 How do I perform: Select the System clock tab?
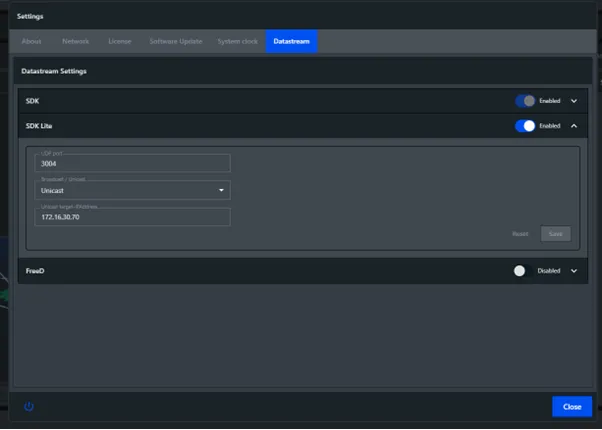(238, 41)
